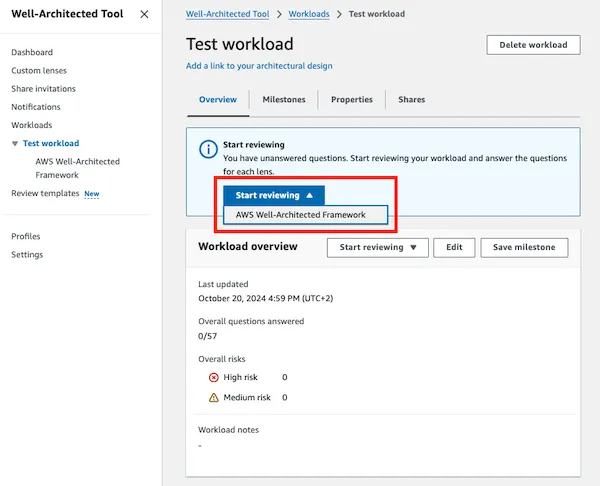Open Add a link to your architectural design

point(259,66)
